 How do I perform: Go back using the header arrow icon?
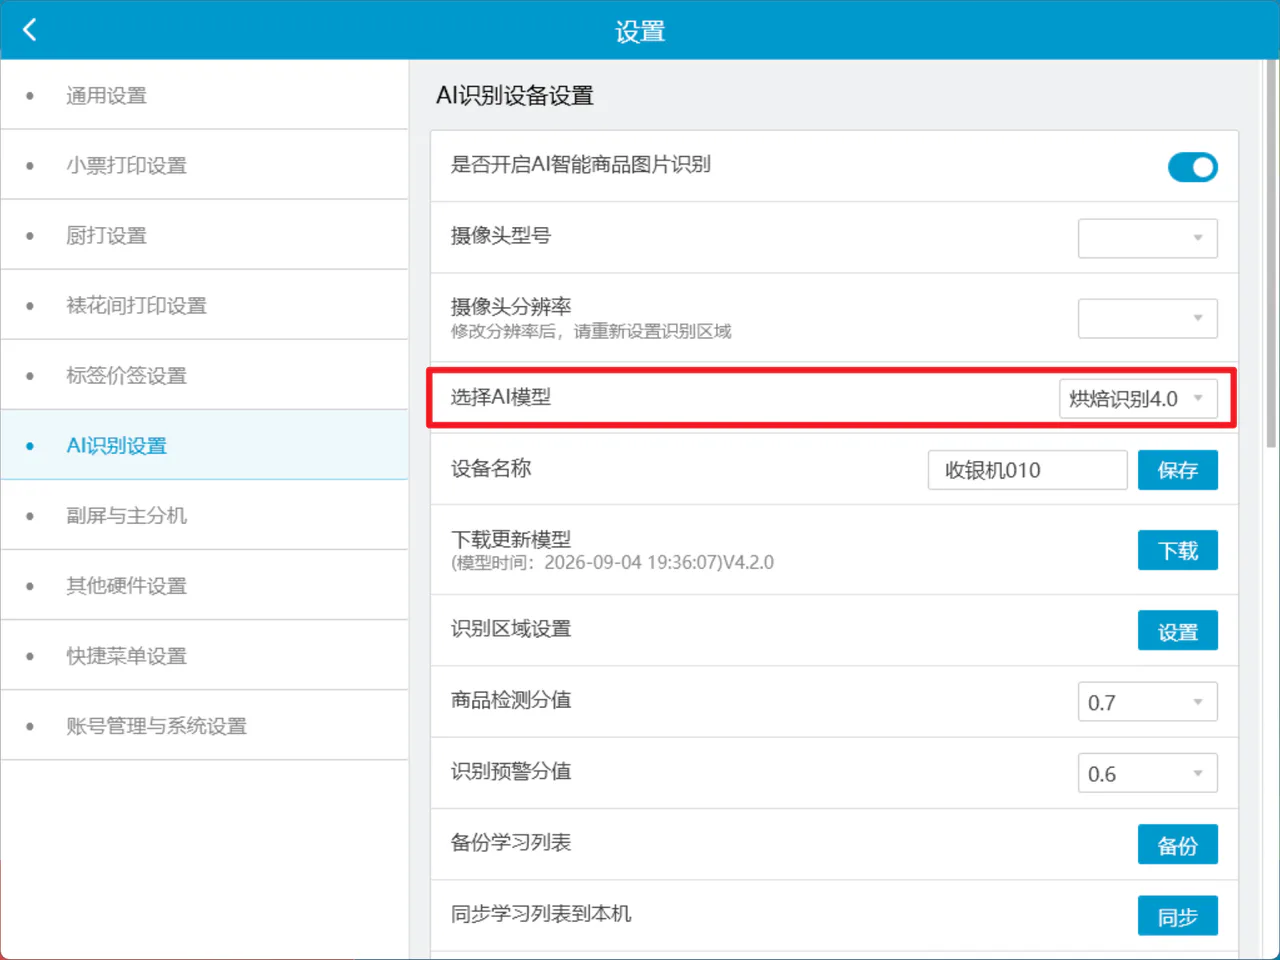(x=30, y=30)
